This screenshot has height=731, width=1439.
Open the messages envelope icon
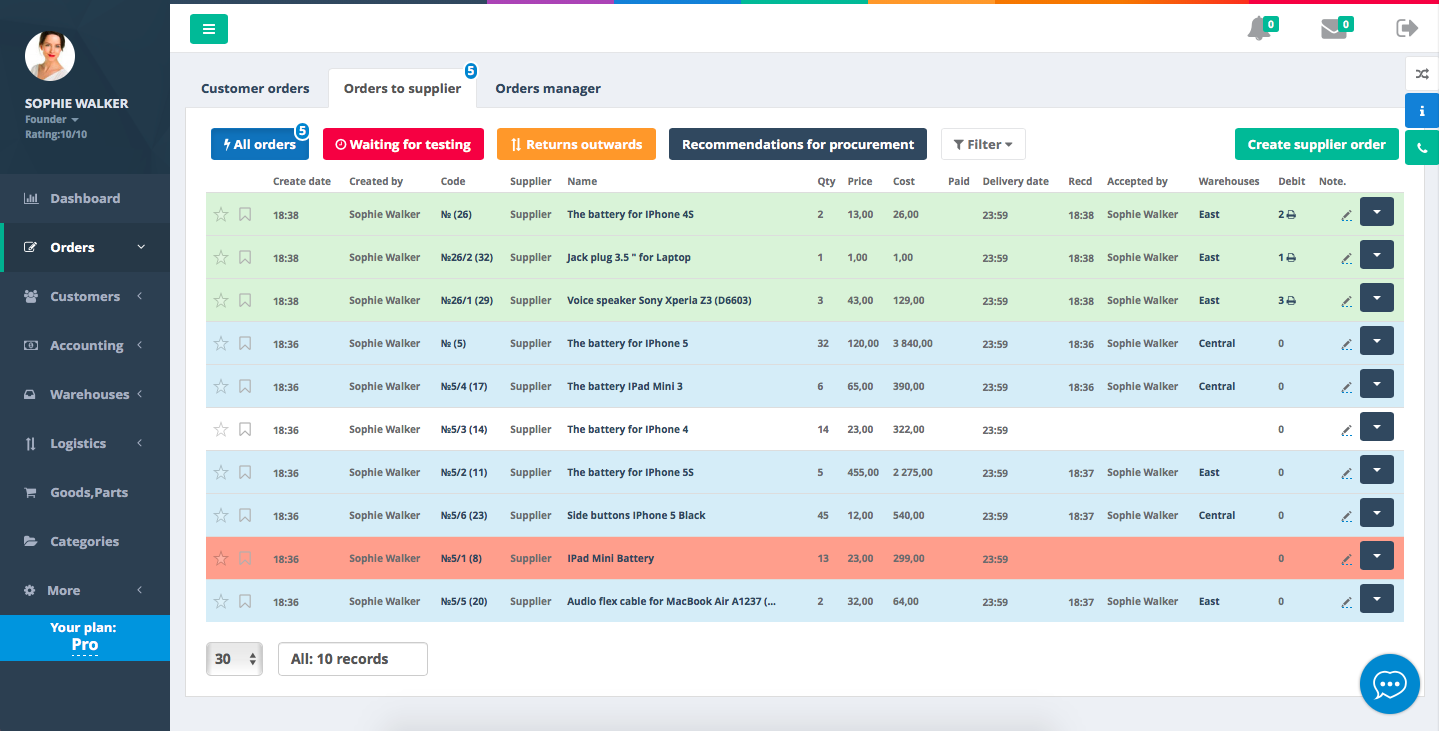pos(1333,29)
